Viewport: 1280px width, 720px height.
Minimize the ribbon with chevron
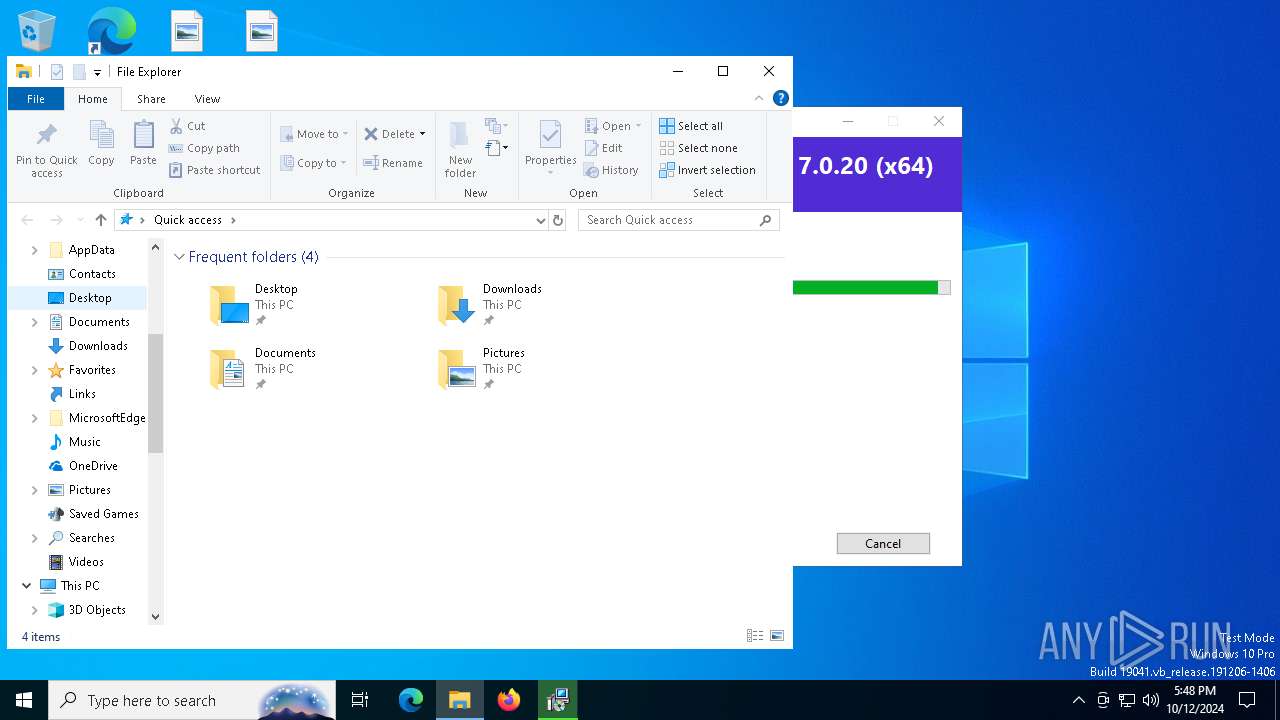[x=759, y=98]
